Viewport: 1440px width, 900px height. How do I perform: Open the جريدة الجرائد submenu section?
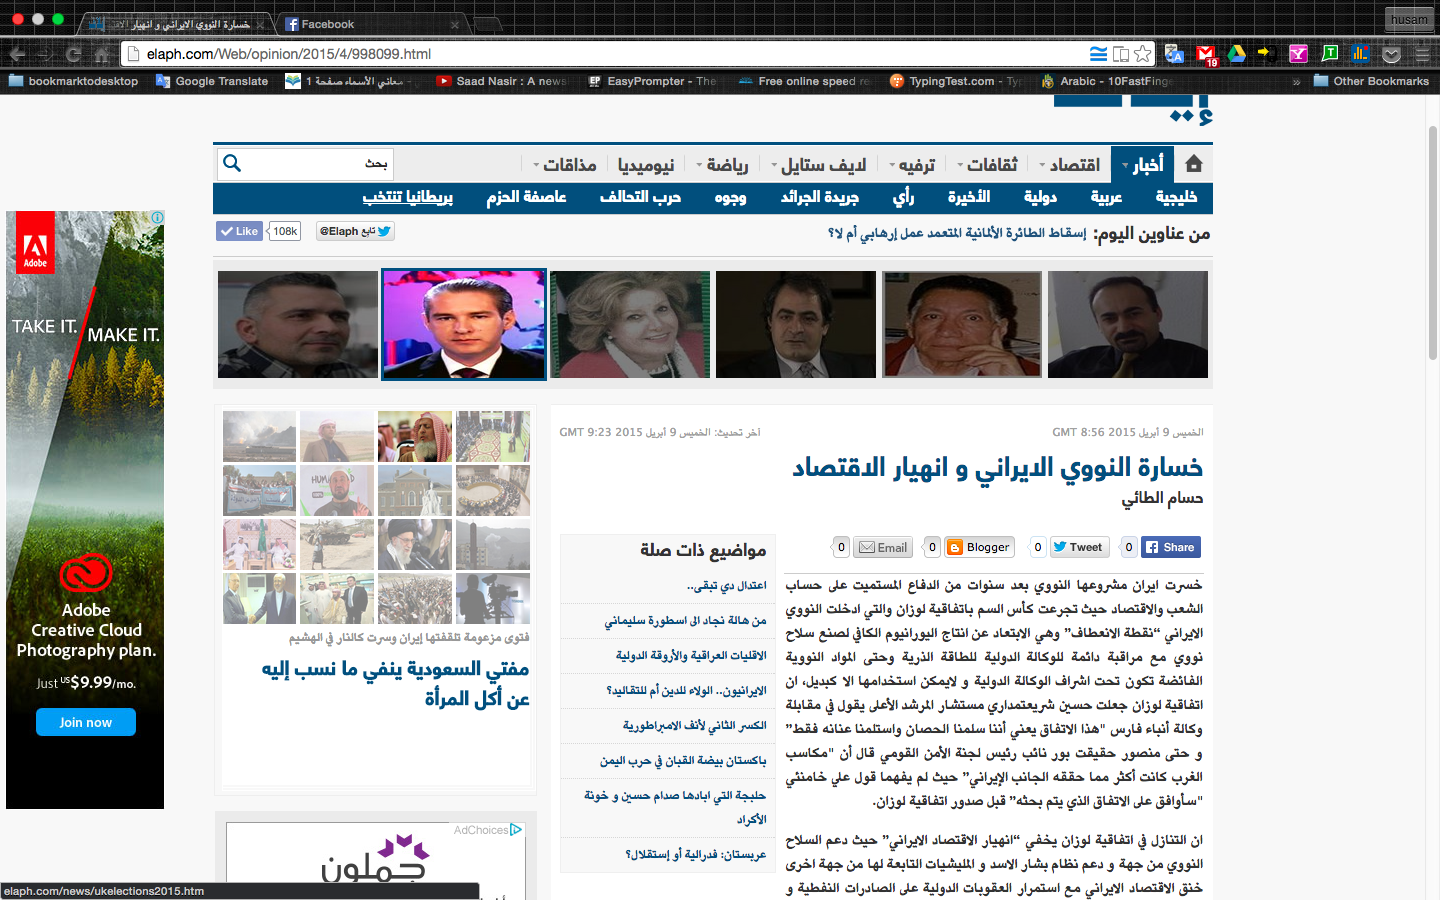(x=820, y=197)
